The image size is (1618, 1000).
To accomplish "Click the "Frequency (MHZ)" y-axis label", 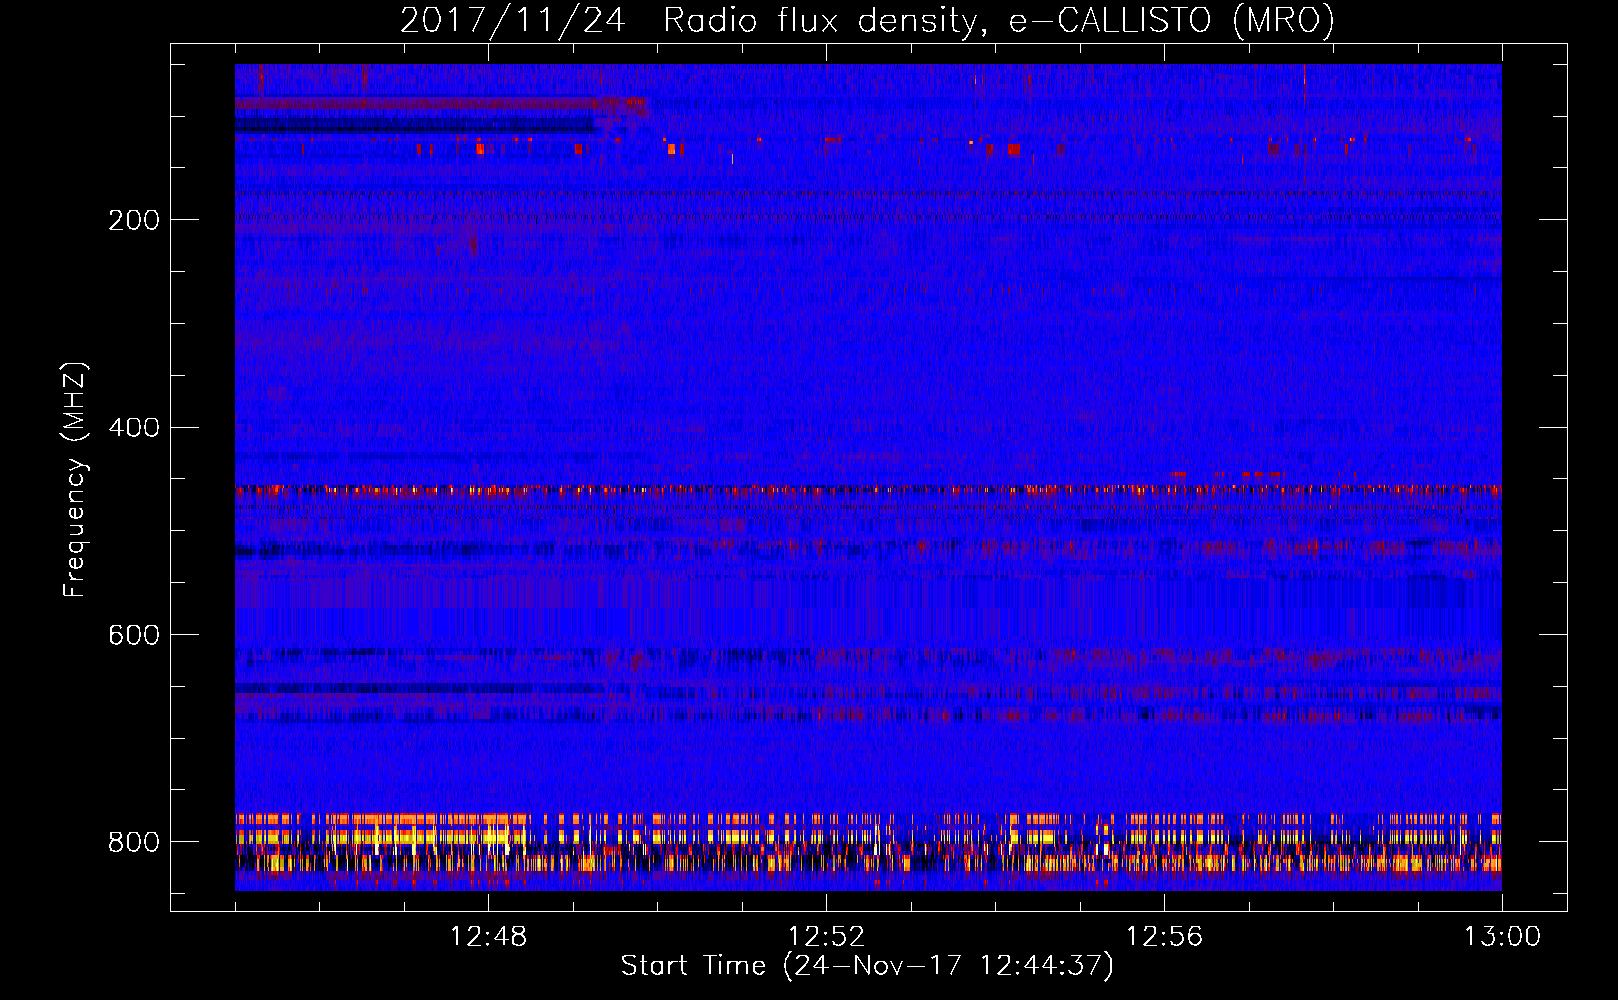I will [x=74, y=479].
